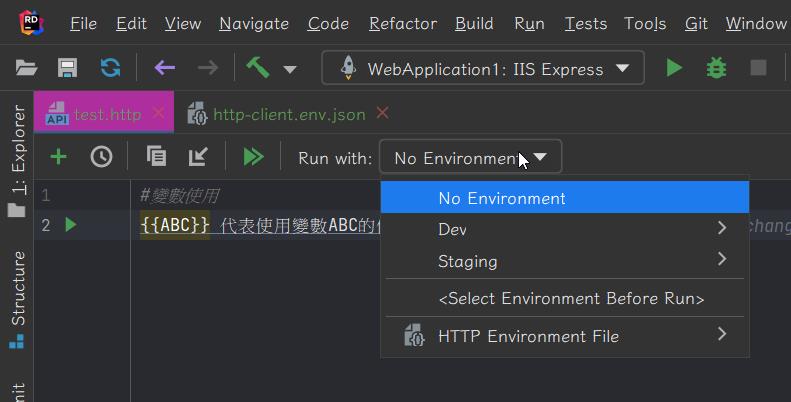Open the Edit menu
The image size is (791, 402).
tap(131, 23)
